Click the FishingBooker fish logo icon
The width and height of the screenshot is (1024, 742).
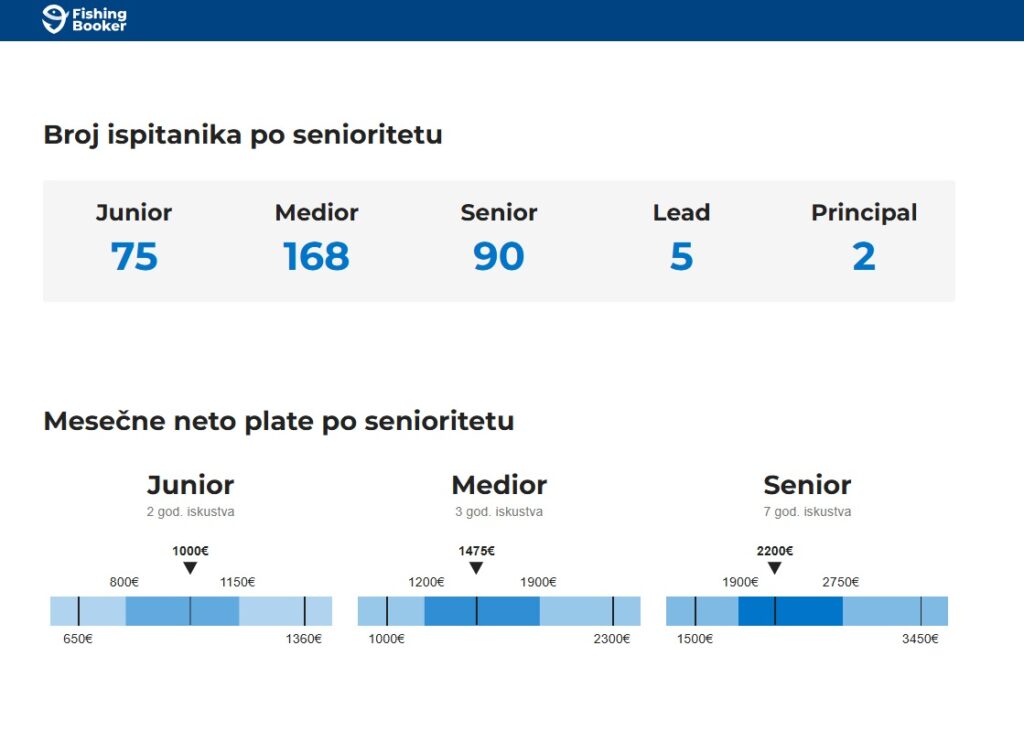[55, 19]
